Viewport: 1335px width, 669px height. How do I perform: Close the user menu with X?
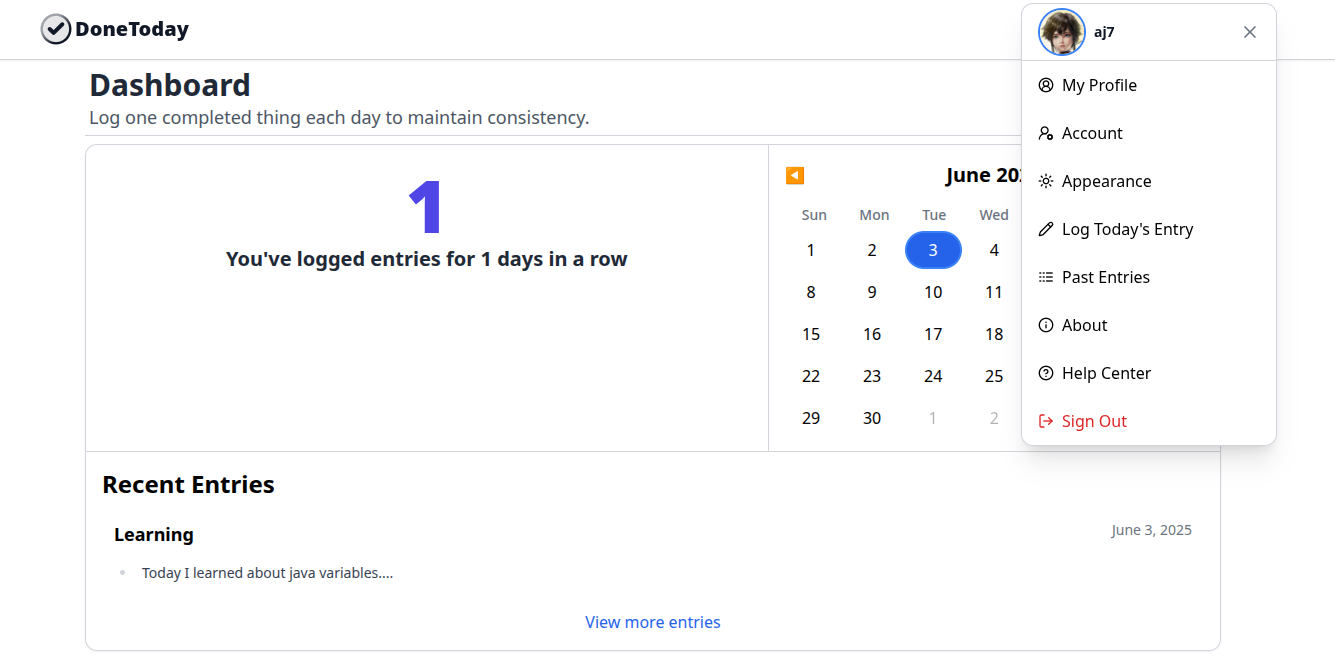pyautogui.click(x=1250, y=32)
